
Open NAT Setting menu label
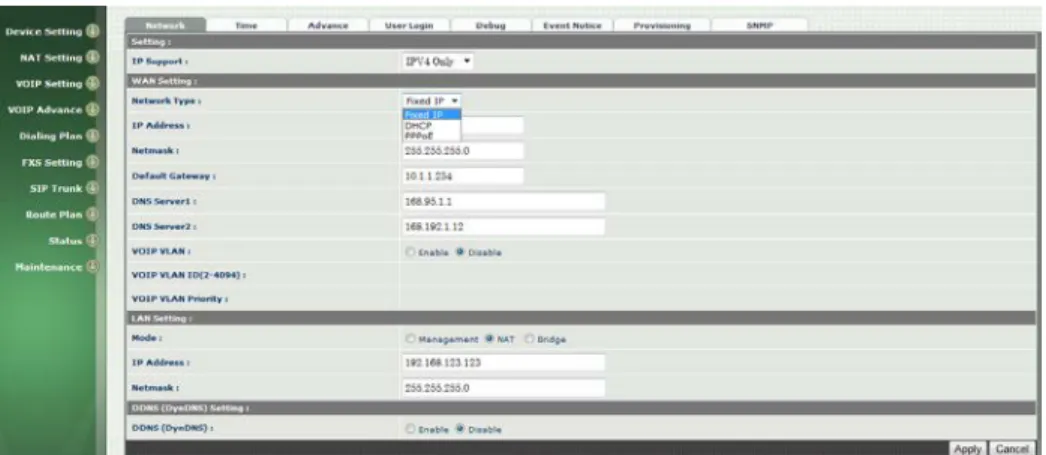[51, 57]
